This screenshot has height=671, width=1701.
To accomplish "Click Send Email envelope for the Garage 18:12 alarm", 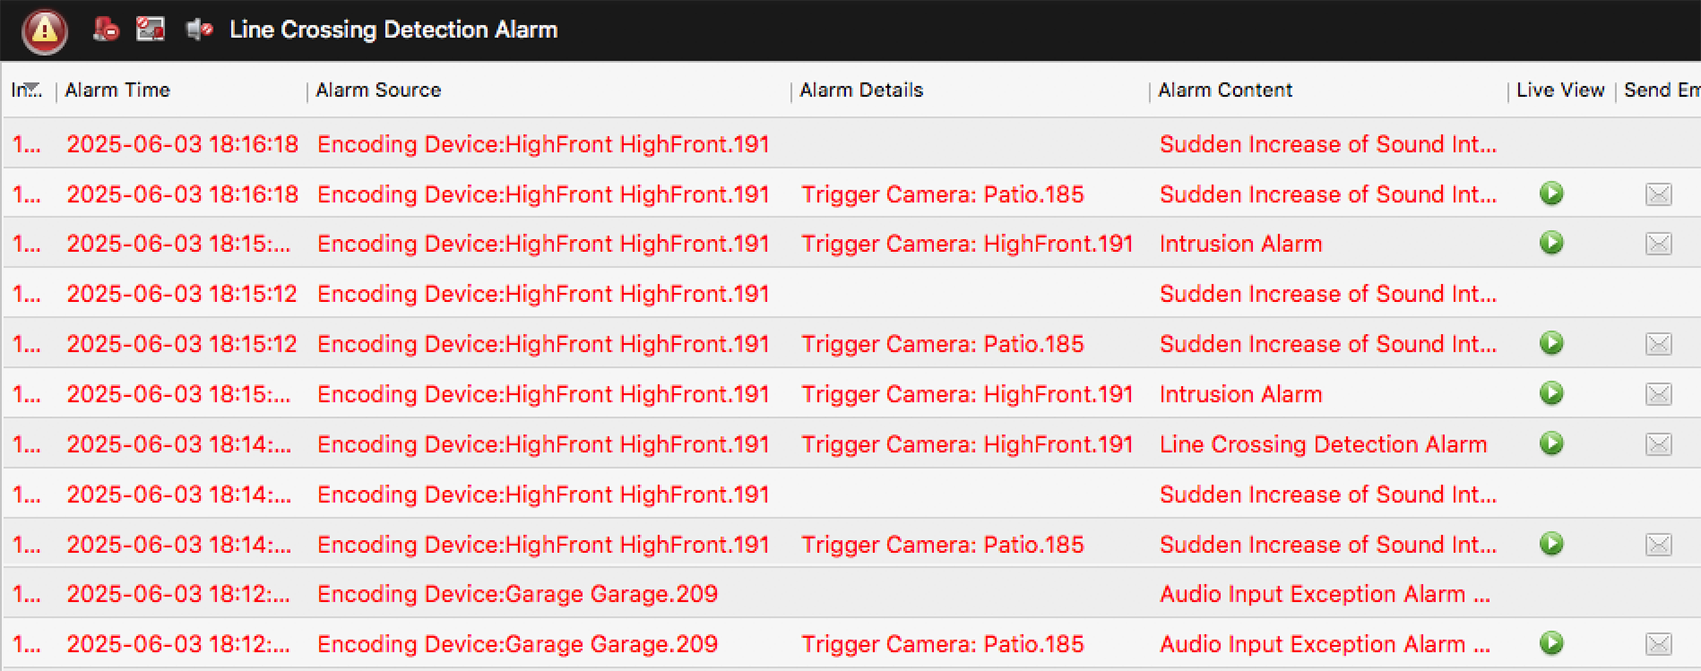I will (x=1659, y=643).
